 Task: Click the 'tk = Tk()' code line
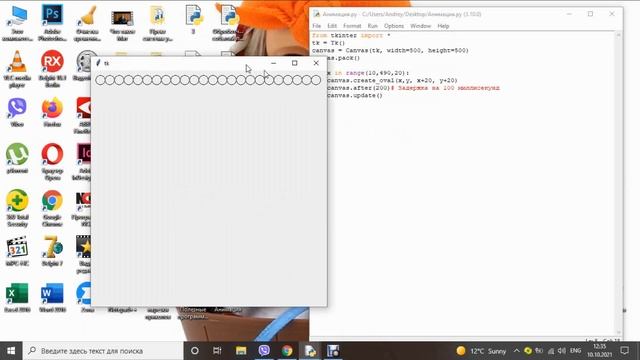pos(329,43)
